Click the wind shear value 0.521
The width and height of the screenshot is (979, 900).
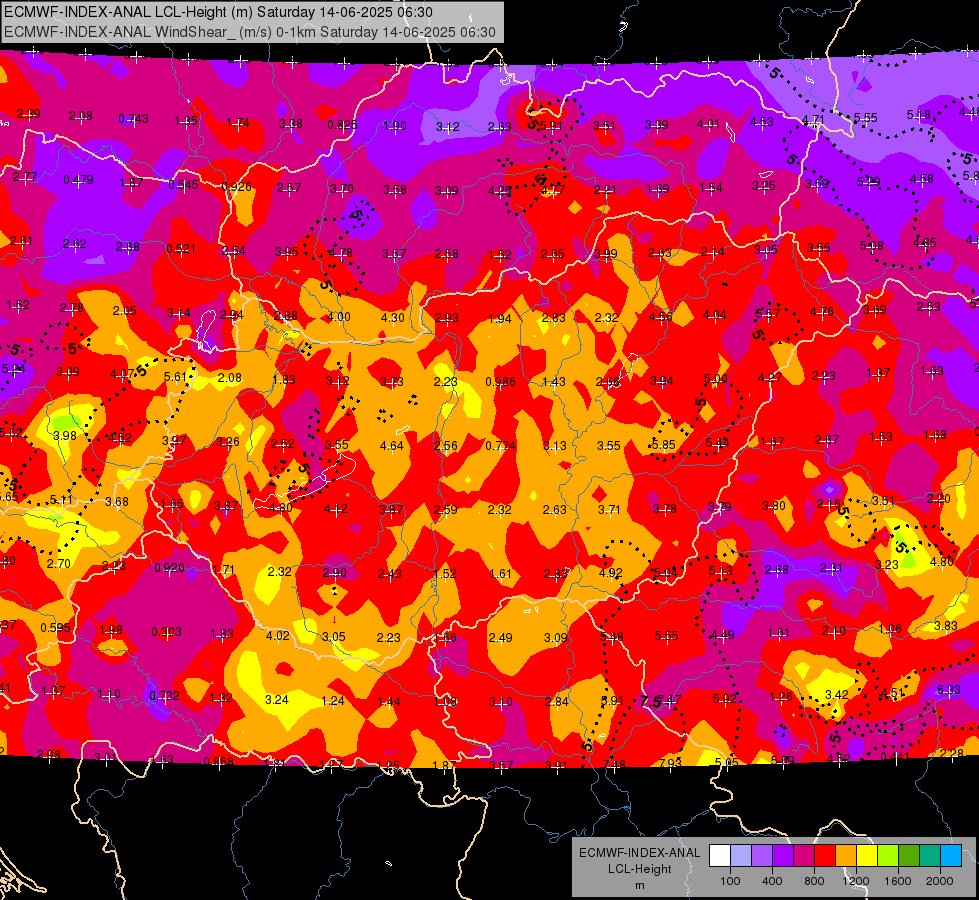pyautogui.click(x=181, y=249)
